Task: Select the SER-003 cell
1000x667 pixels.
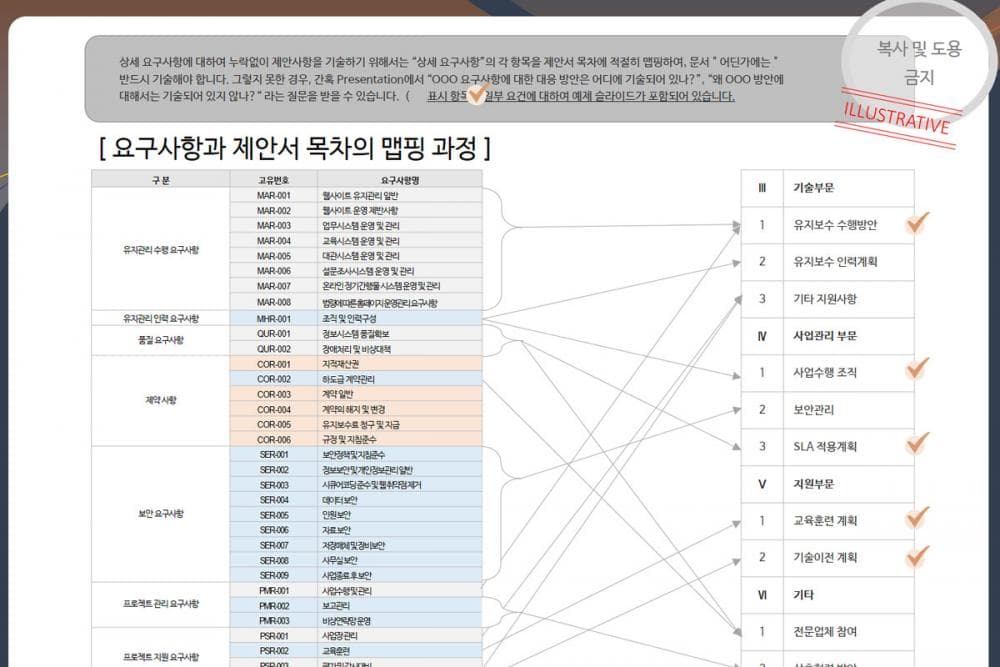Action: click(274, 485)
